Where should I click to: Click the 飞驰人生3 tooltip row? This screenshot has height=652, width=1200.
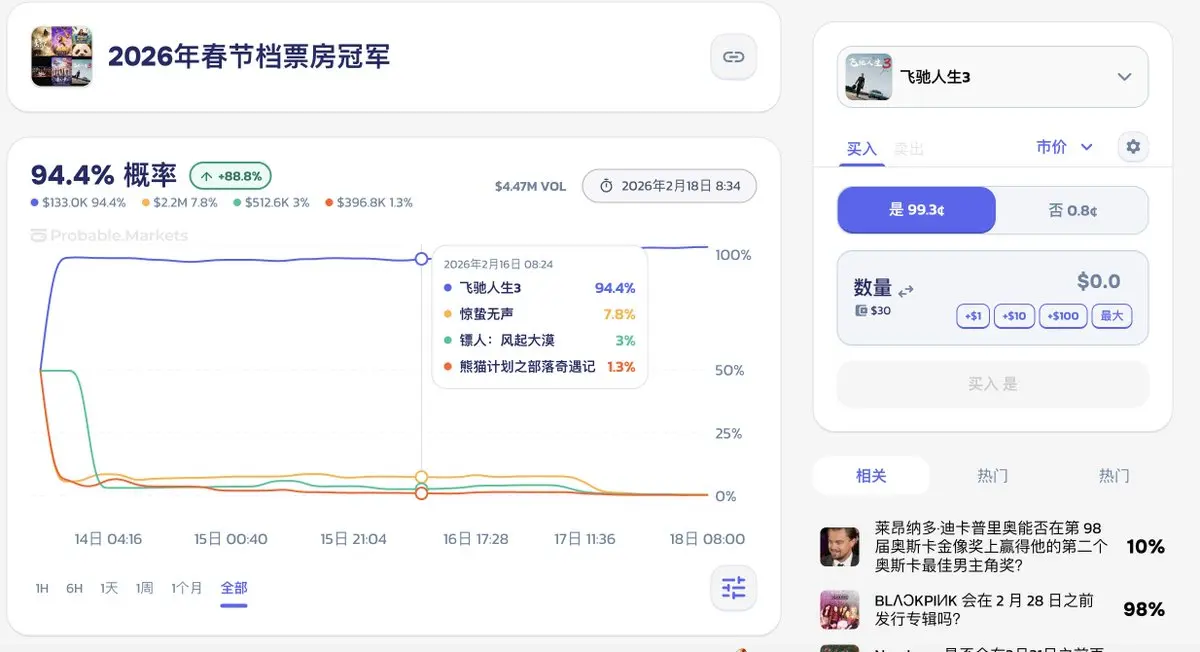tap(539, 288)
